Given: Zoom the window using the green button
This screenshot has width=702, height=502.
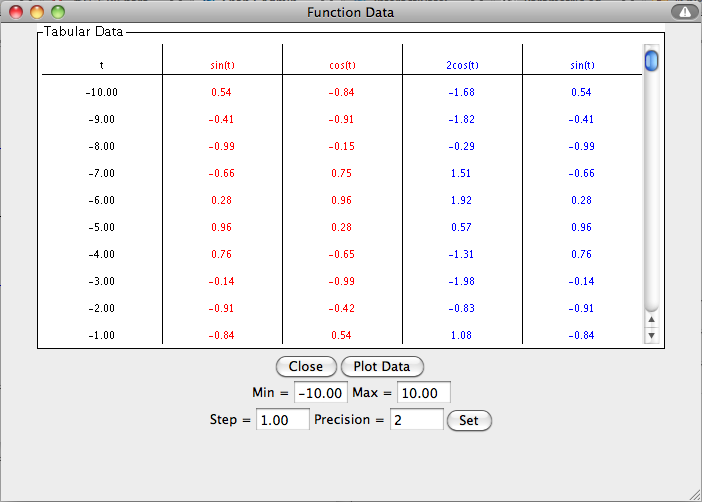Looking at the screenshot, I should coord(57,13).
